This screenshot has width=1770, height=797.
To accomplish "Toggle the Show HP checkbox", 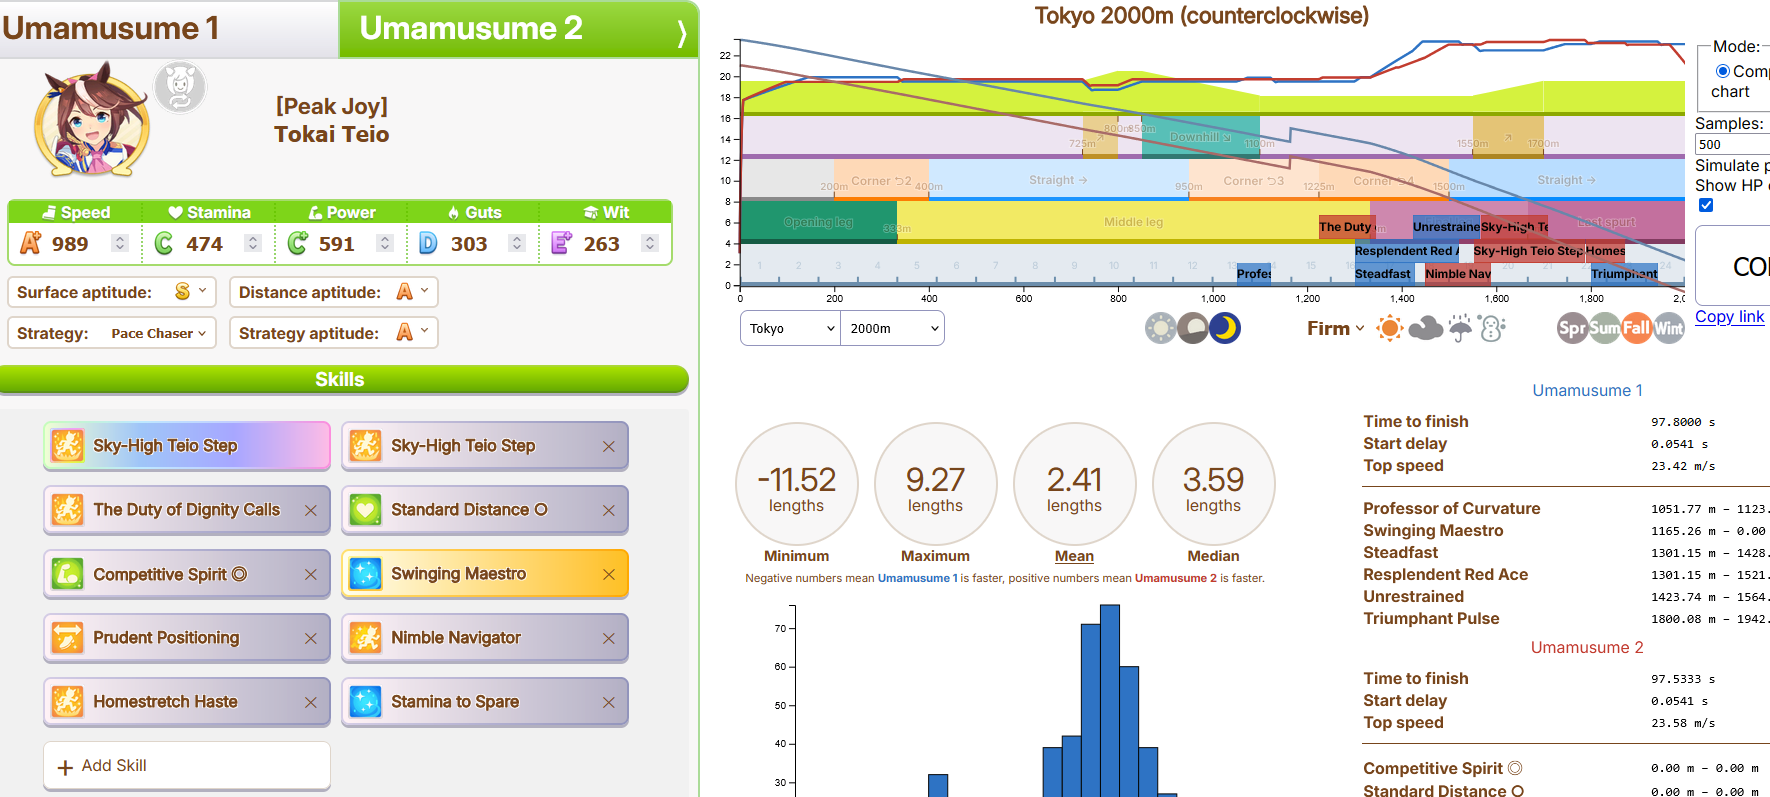I will pyautogui.click(x=1706, y=205).
